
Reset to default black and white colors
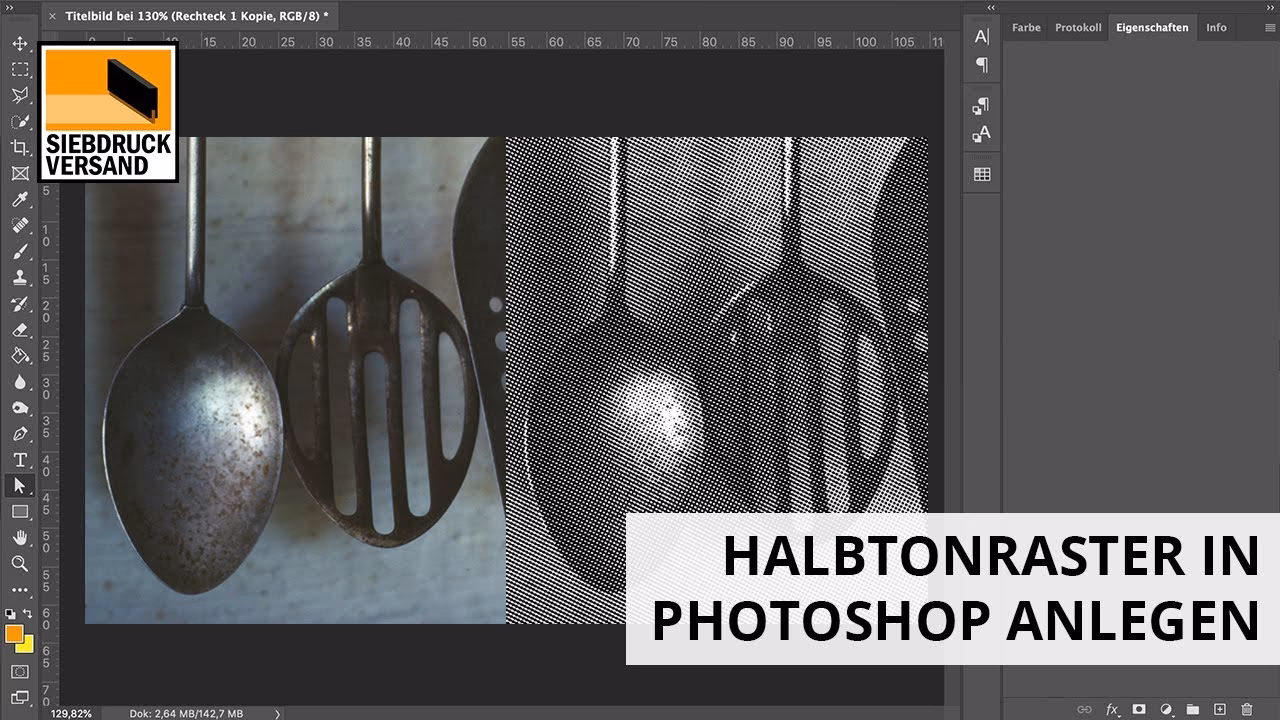coord(10,613)
